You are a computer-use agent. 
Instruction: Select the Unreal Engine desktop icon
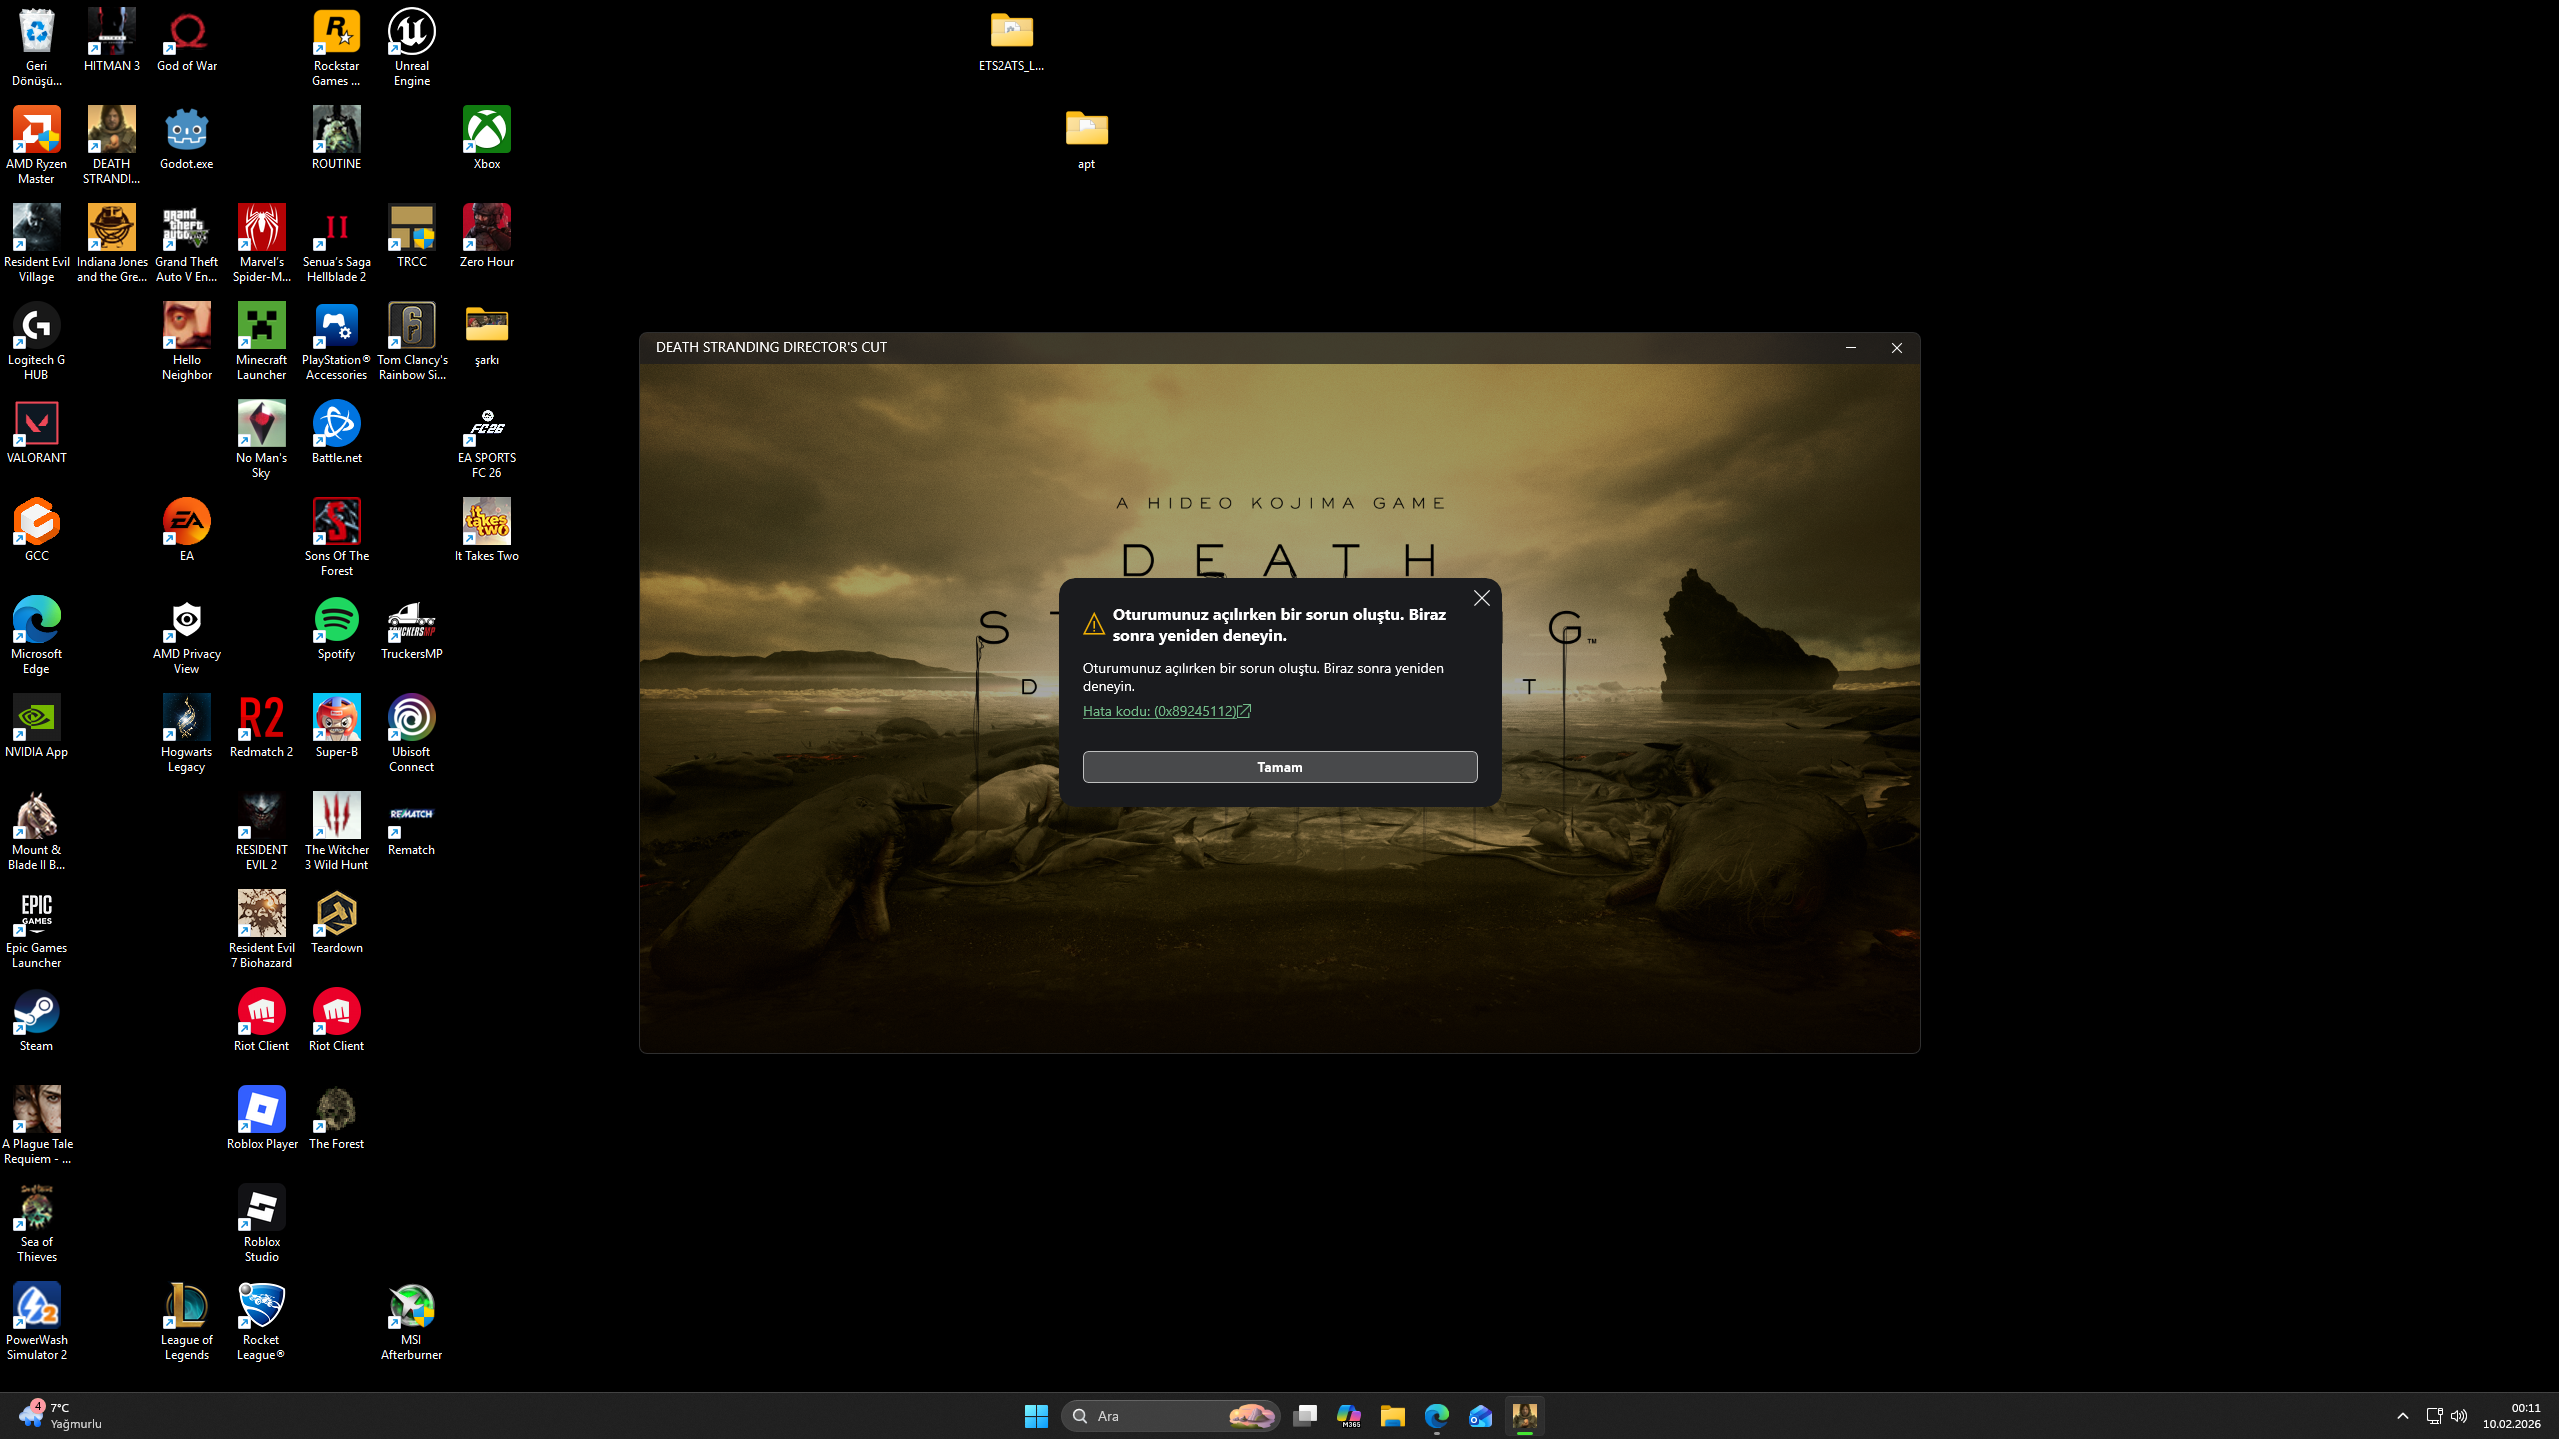[412, 48]
